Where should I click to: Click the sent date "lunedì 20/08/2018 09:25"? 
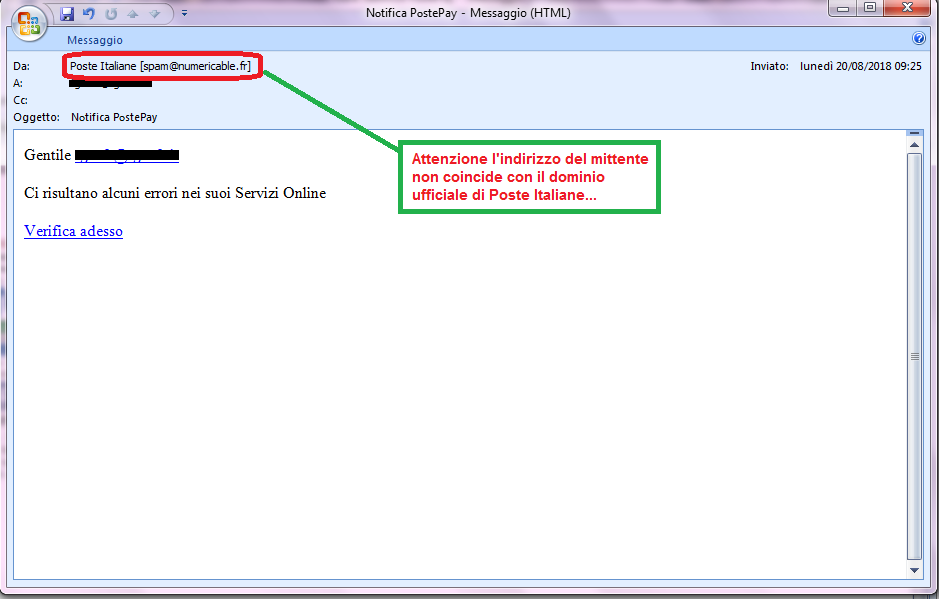861,66
